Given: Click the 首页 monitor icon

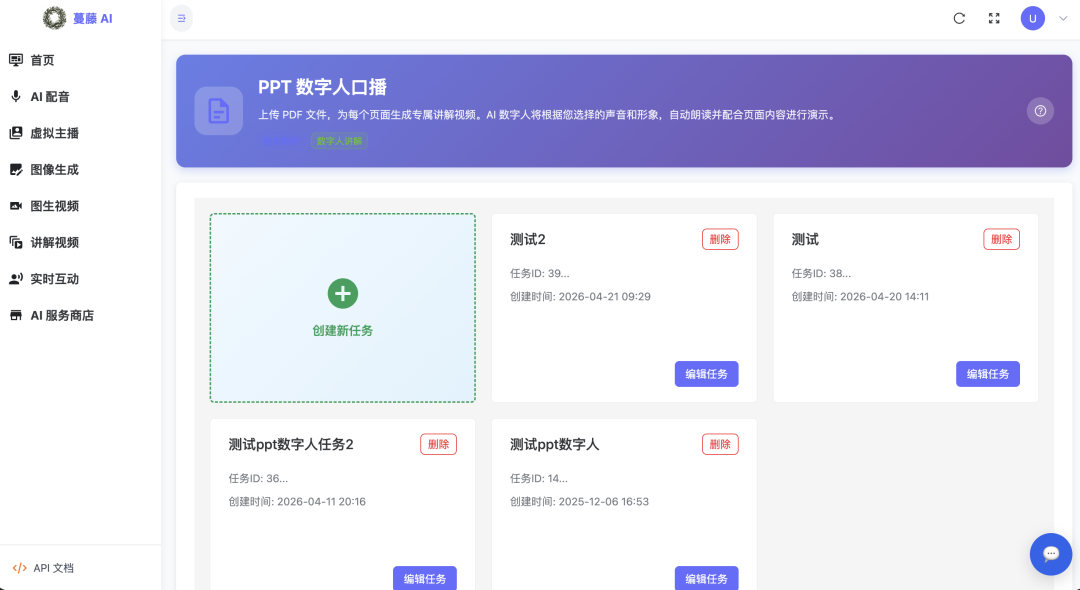Looking at the screenshot, I should click(16, 60).
